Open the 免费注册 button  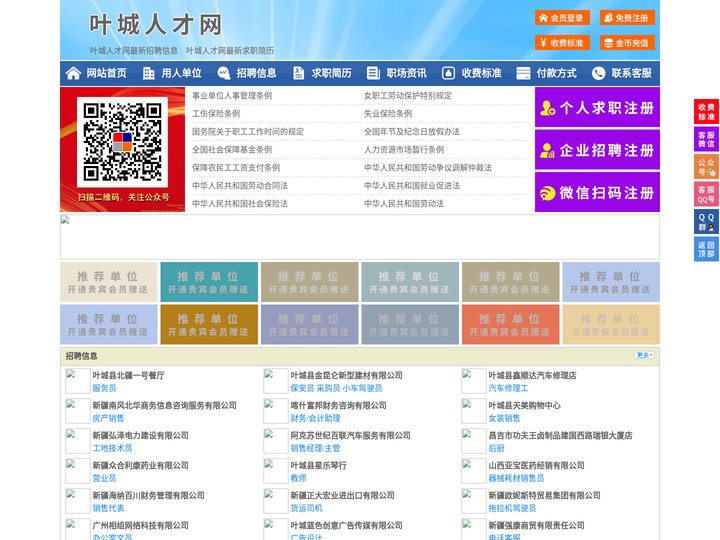[x=627, y=18]
